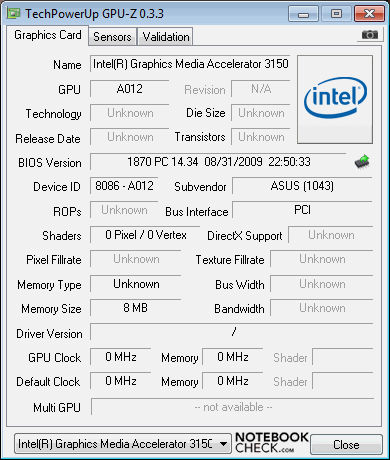Image resolution: width=390 pixels, height=460 pixels.
Task: Maximize the GPU-Z window
Action: 336,14
